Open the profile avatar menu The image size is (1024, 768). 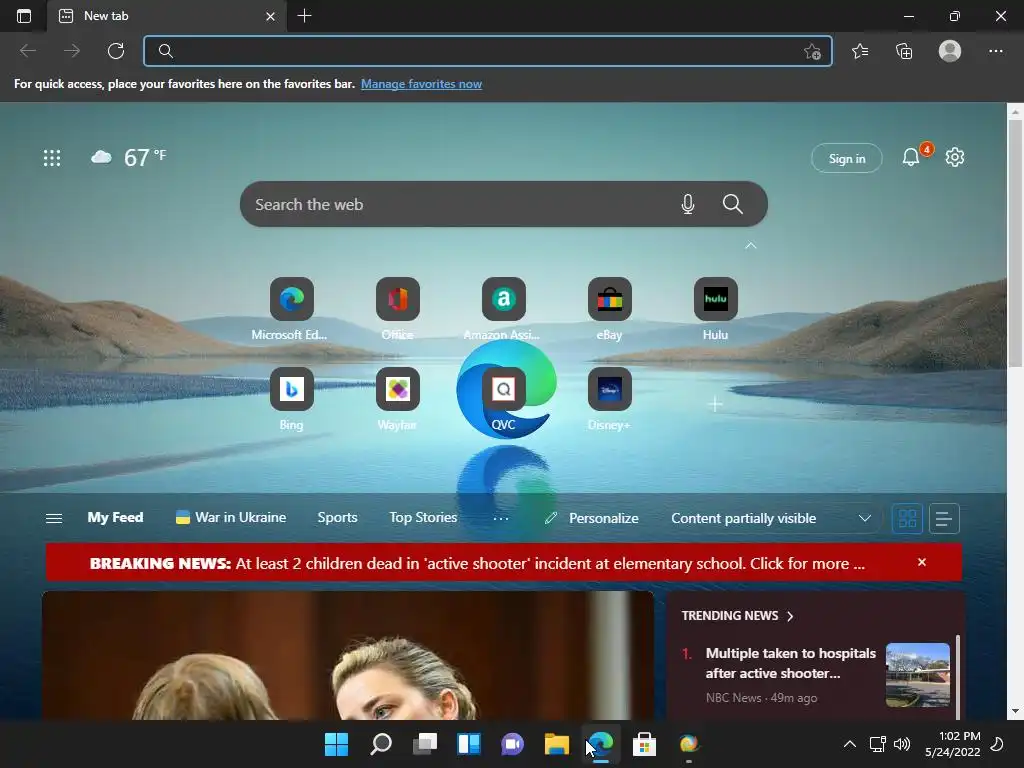950,51
